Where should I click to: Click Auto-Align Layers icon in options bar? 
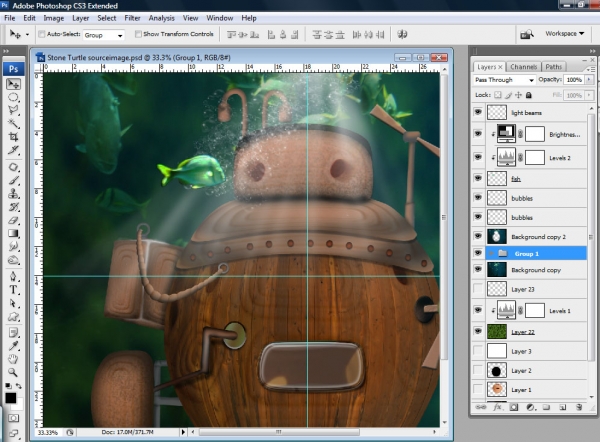click(402, 34)
